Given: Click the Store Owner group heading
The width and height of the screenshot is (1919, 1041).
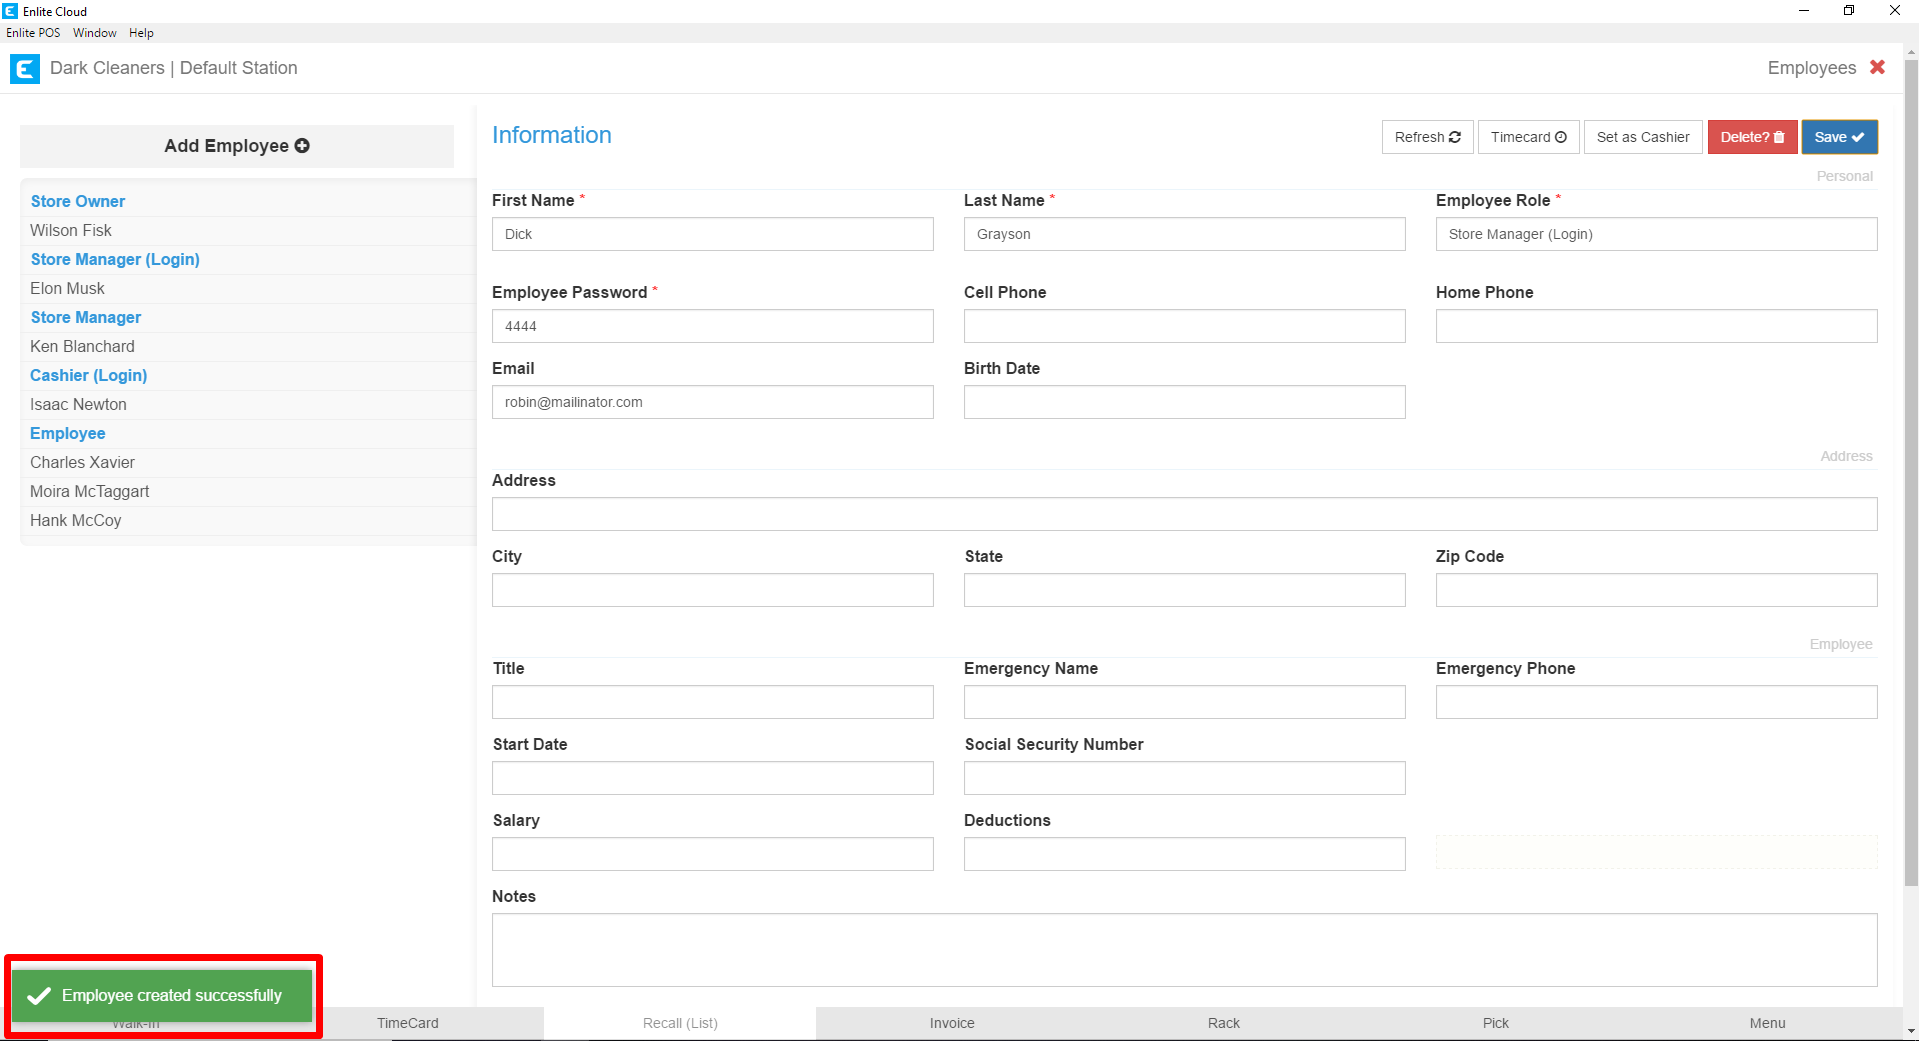Looking at the screenshot, I should tap(78, 202).
